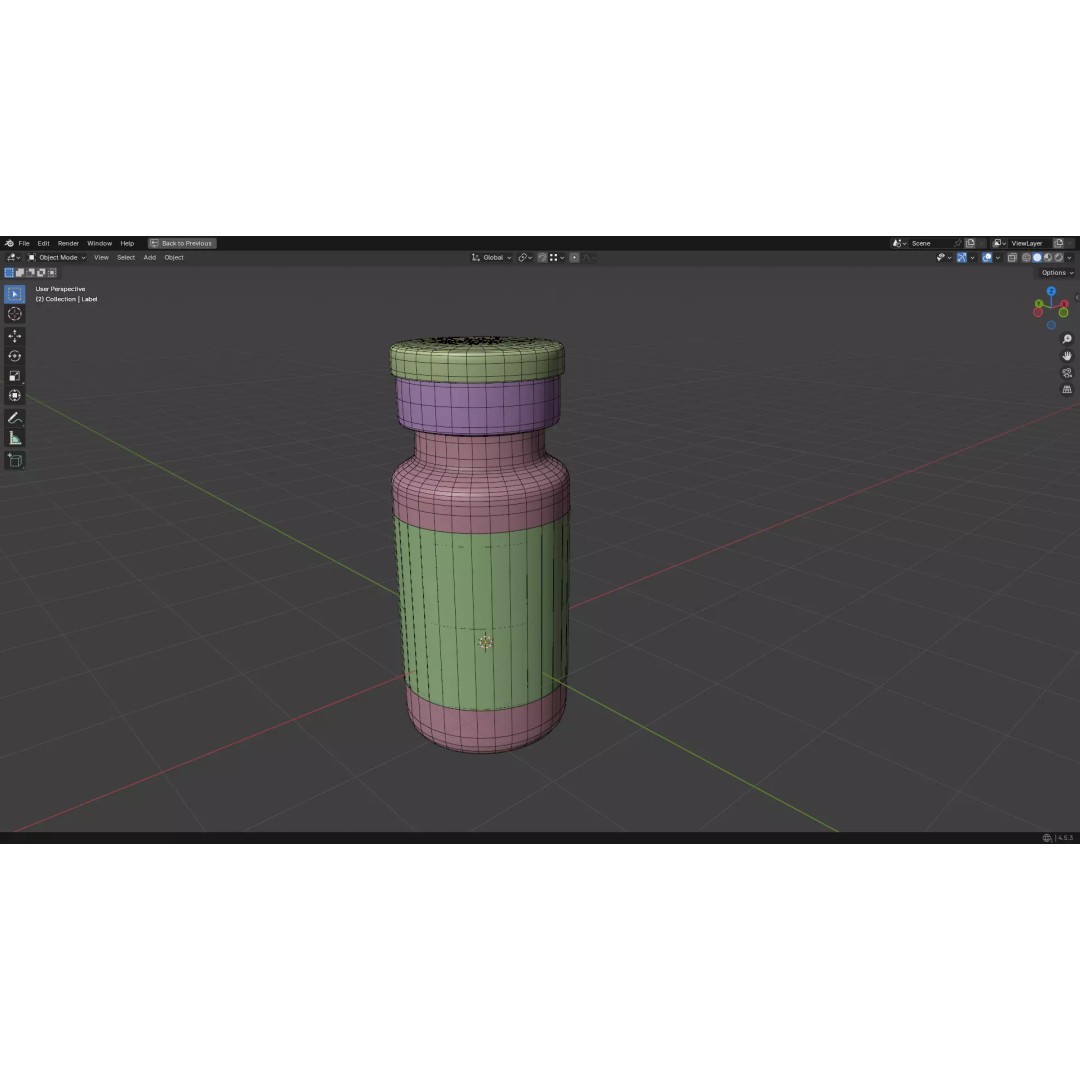This screenshot has height=1080, width=1080.
Task: Toggle X-ray mode
Action: point(1012,258)
